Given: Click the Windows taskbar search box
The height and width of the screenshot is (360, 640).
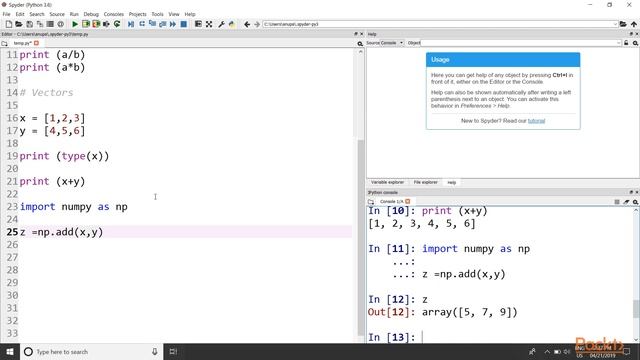Looking at the screenshot, I should point(91,351).
